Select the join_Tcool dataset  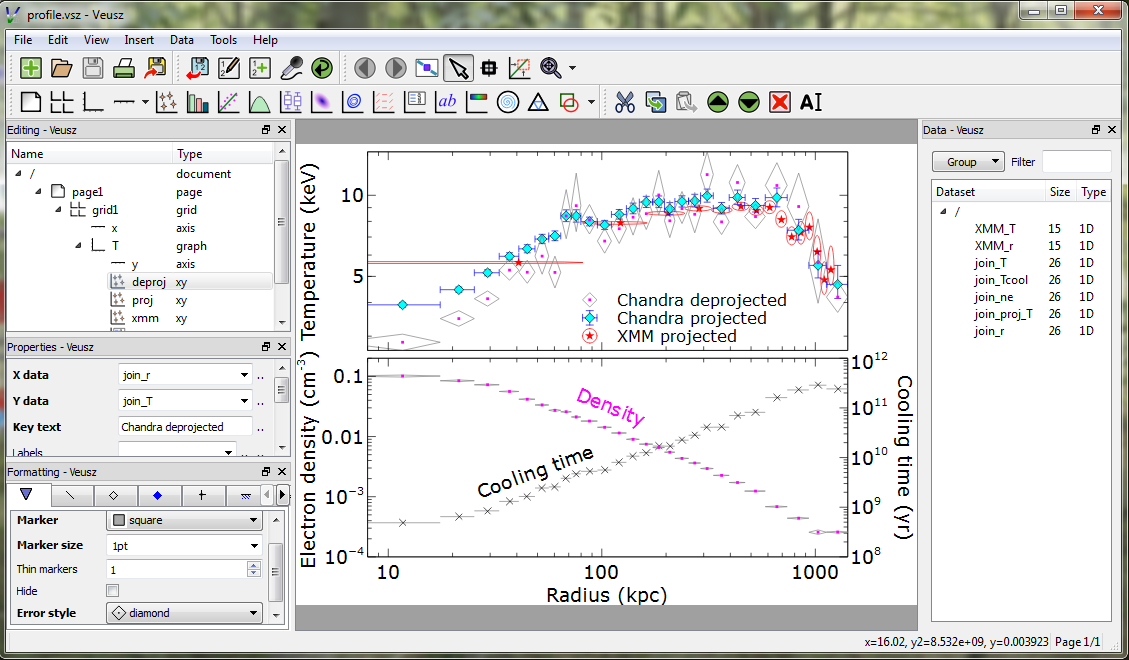[x=1000, y=280]
